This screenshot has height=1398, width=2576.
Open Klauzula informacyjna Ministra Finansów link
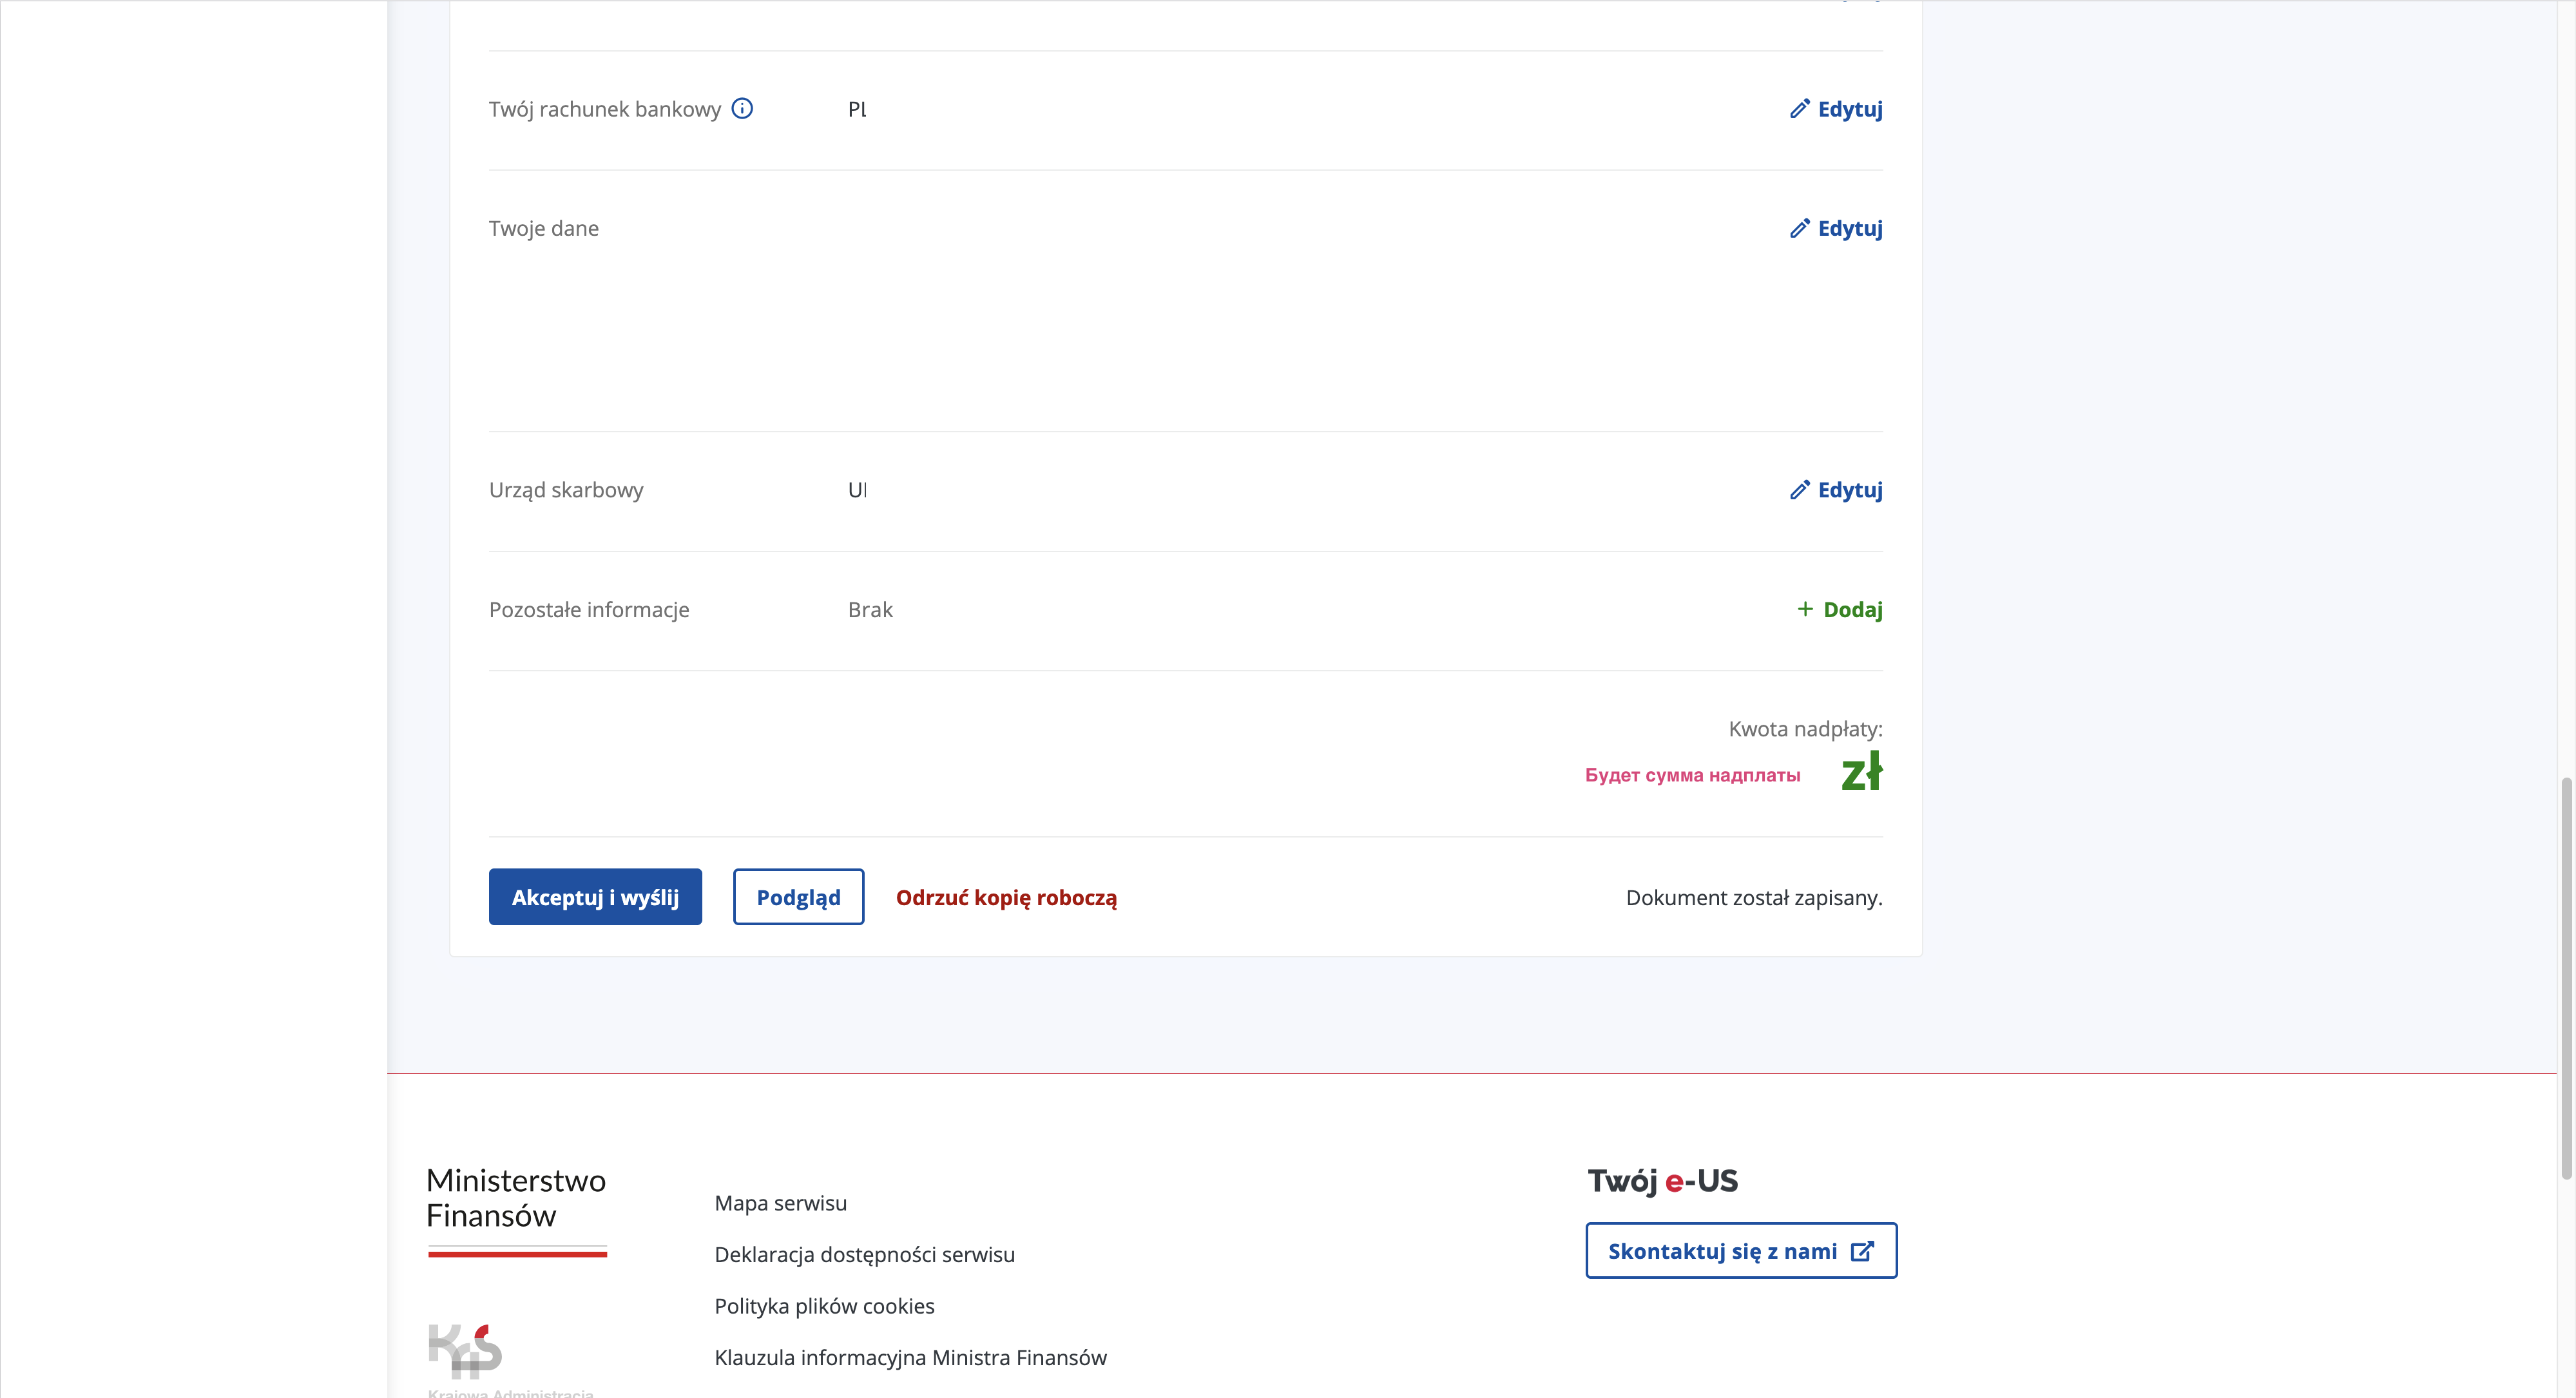pos(910,1357)
